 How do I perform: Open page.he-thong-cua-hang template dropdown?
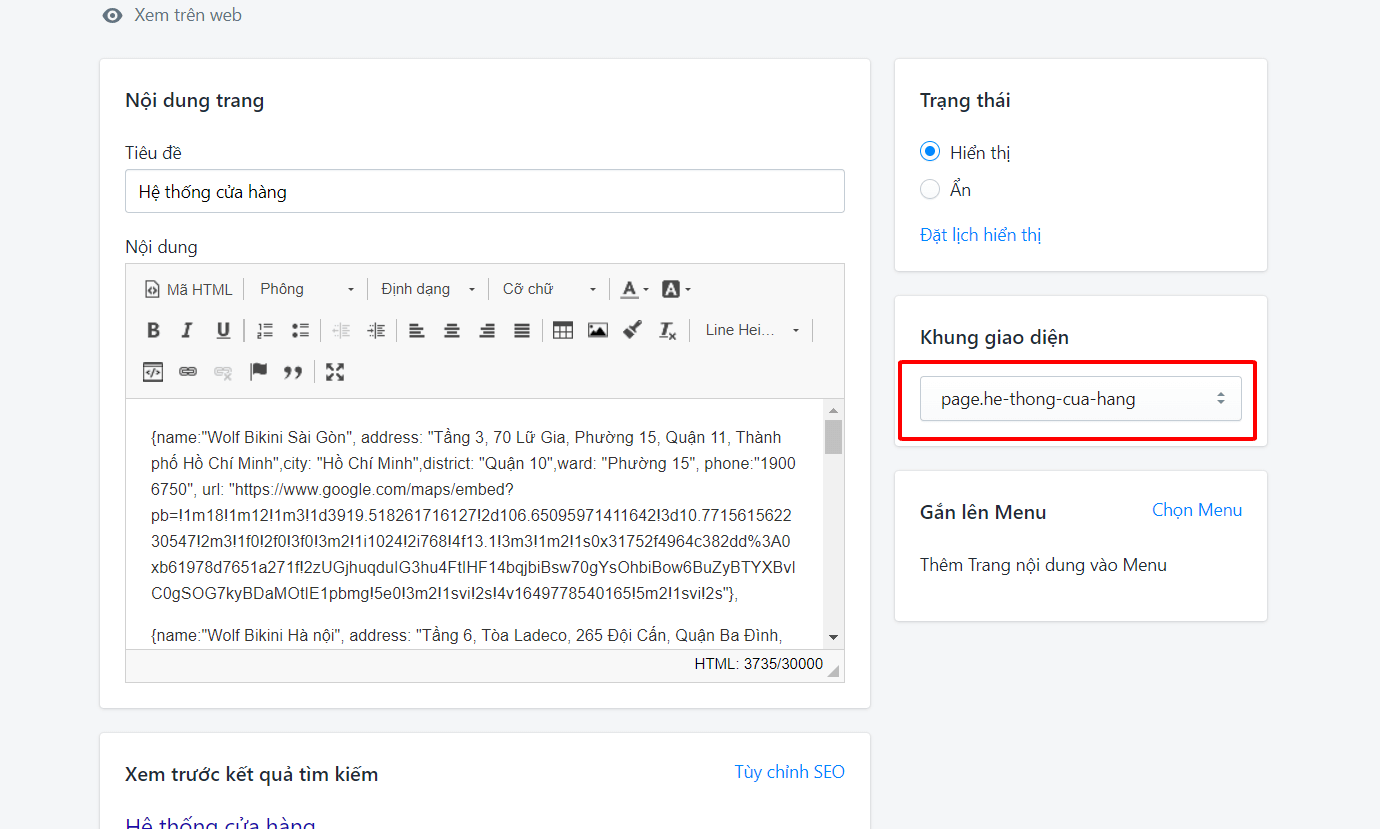tap(1080, 399)
